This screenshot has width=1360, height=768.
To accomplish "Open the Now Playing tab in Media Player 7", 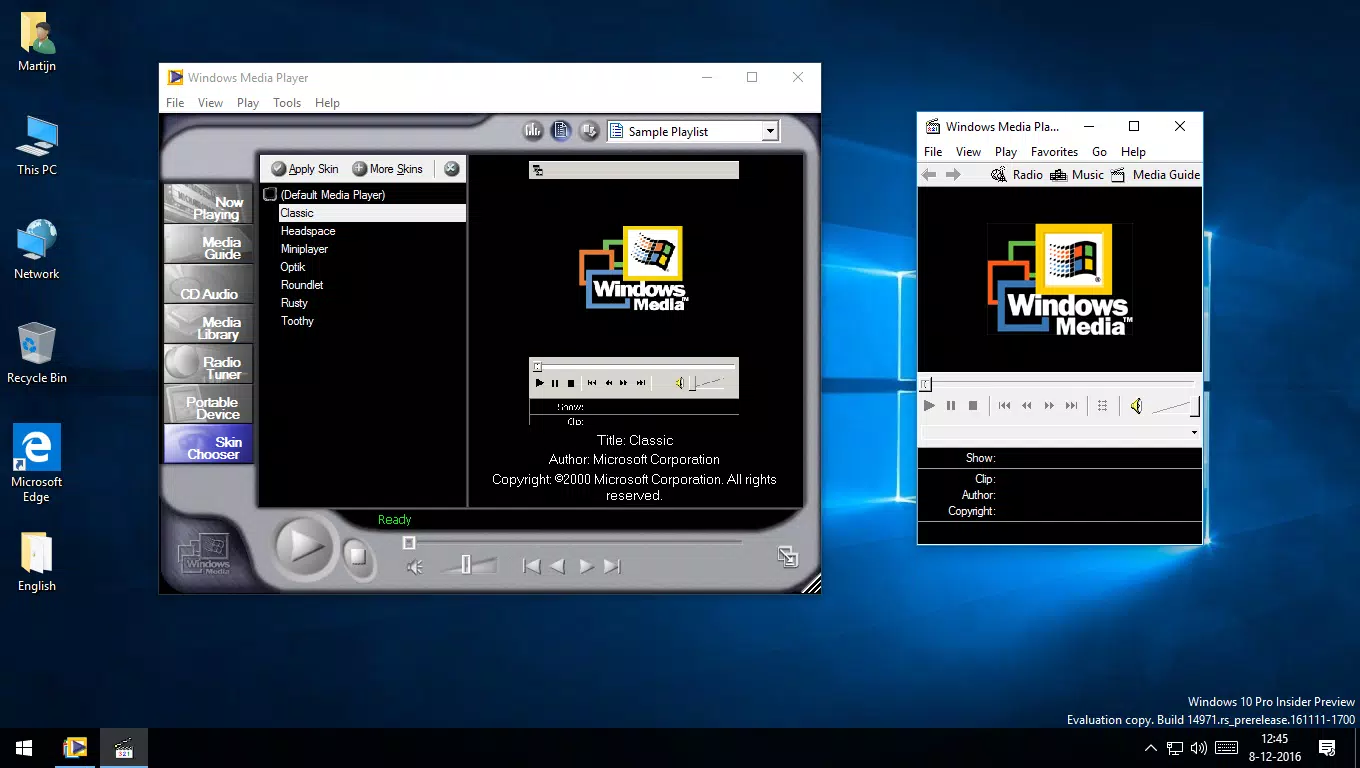I will point(208,204).
